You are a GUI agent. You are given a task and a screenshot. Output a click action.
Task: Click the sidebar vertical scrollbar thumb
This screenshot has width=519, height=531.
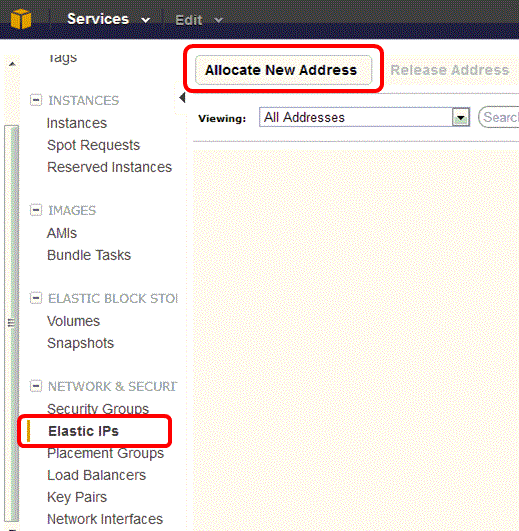point(12,323)
